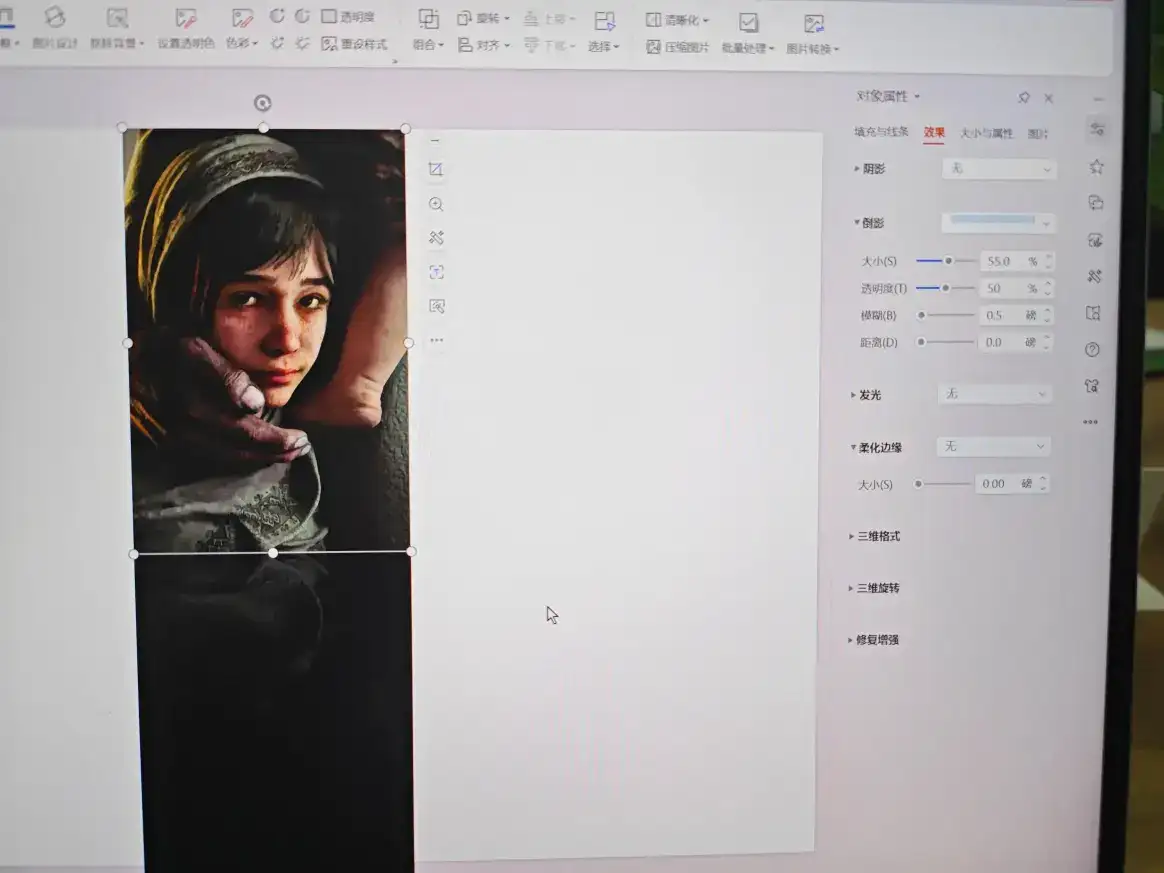This screenshot has height=873, width=1164.
Task: Click the distance 0.0 磅 value field
Action: click(x=1009, y=342)
